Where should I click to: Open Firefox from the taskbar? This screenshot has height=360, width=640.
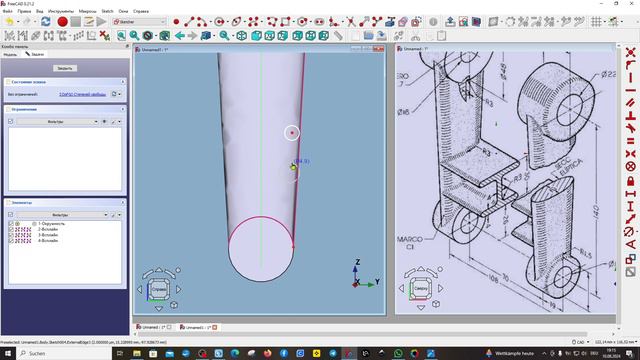point(267,353)
